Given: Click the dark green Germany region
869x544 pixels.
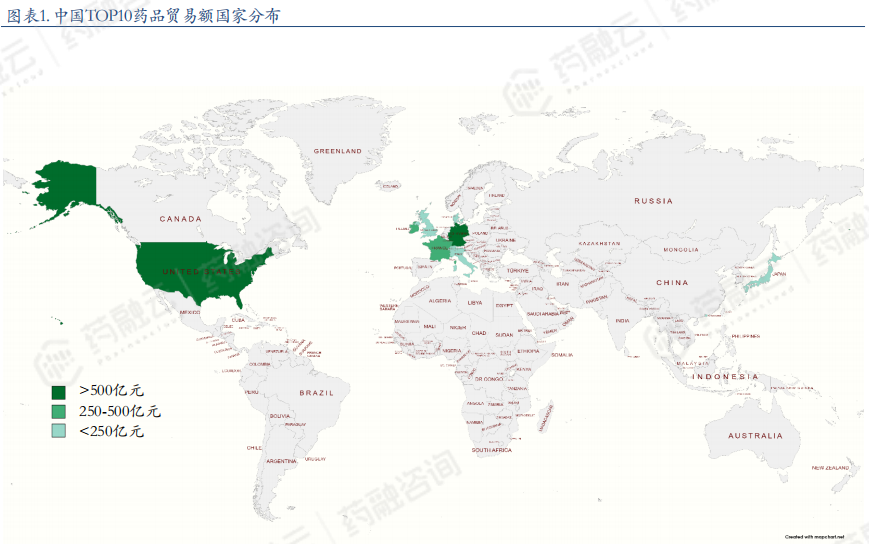Looking at the screenshot, I should click(x=458, y=235).
